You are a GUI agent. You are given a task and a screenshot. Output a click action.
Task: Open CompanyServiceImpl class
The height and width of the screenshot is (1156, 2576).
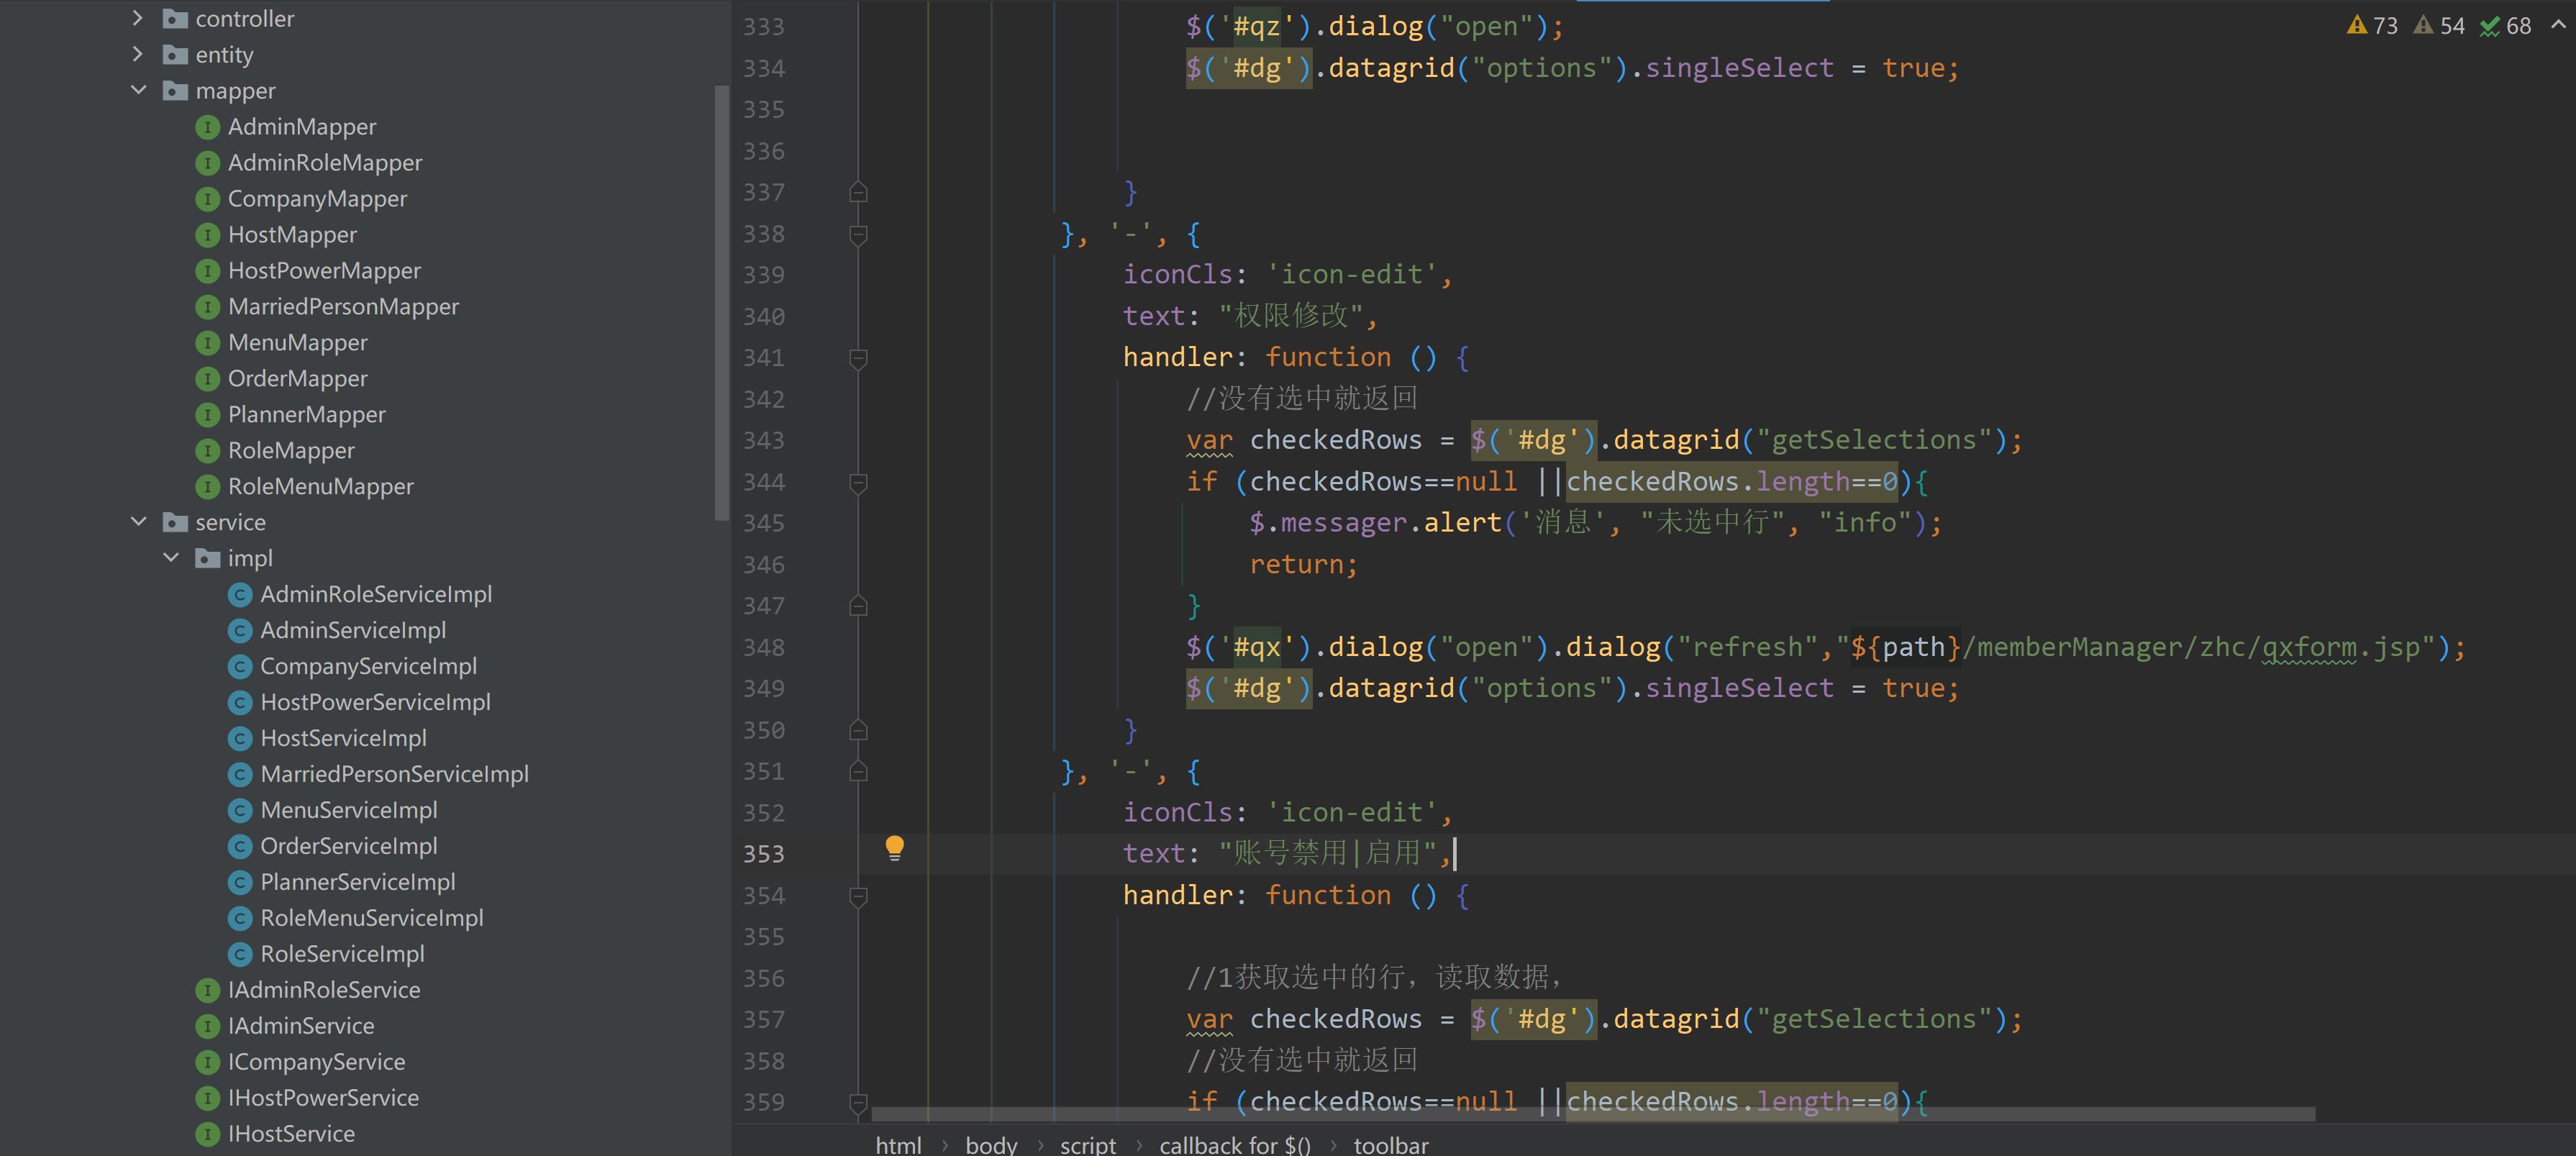(x=368, y=666)
